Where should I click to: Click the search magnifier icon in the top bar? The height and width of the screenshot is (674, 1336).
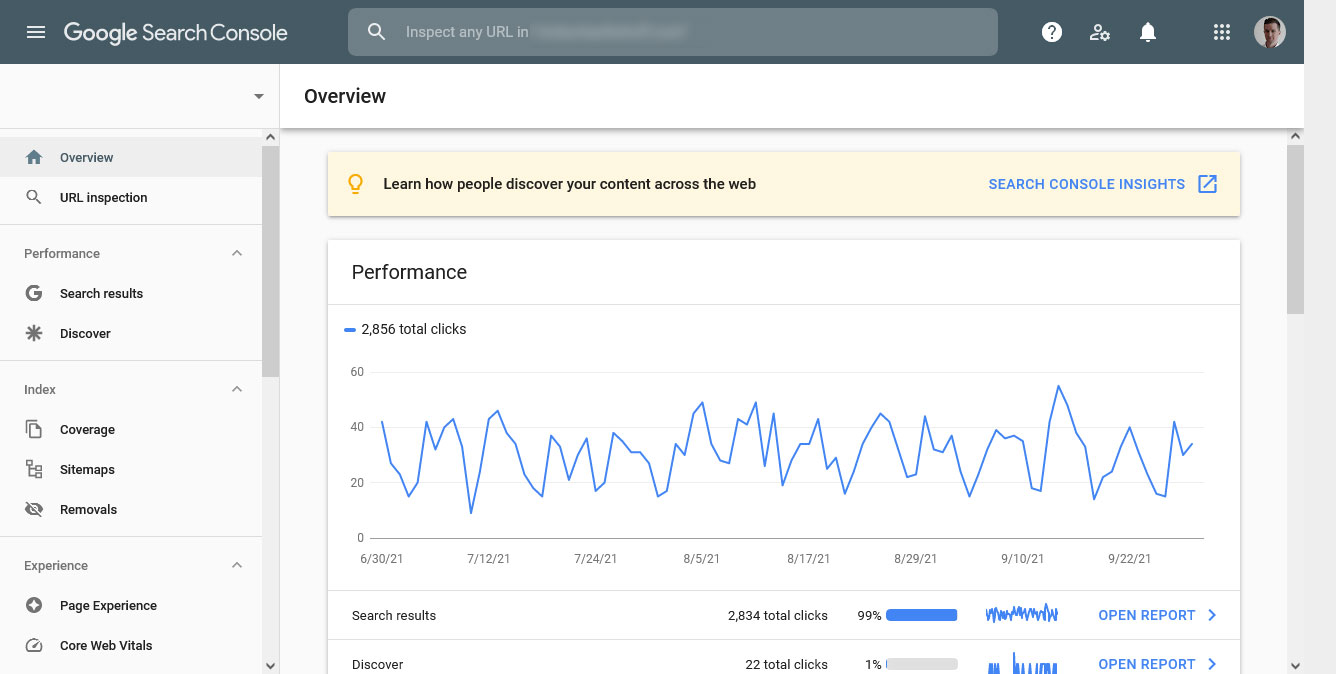pos(376,32)
